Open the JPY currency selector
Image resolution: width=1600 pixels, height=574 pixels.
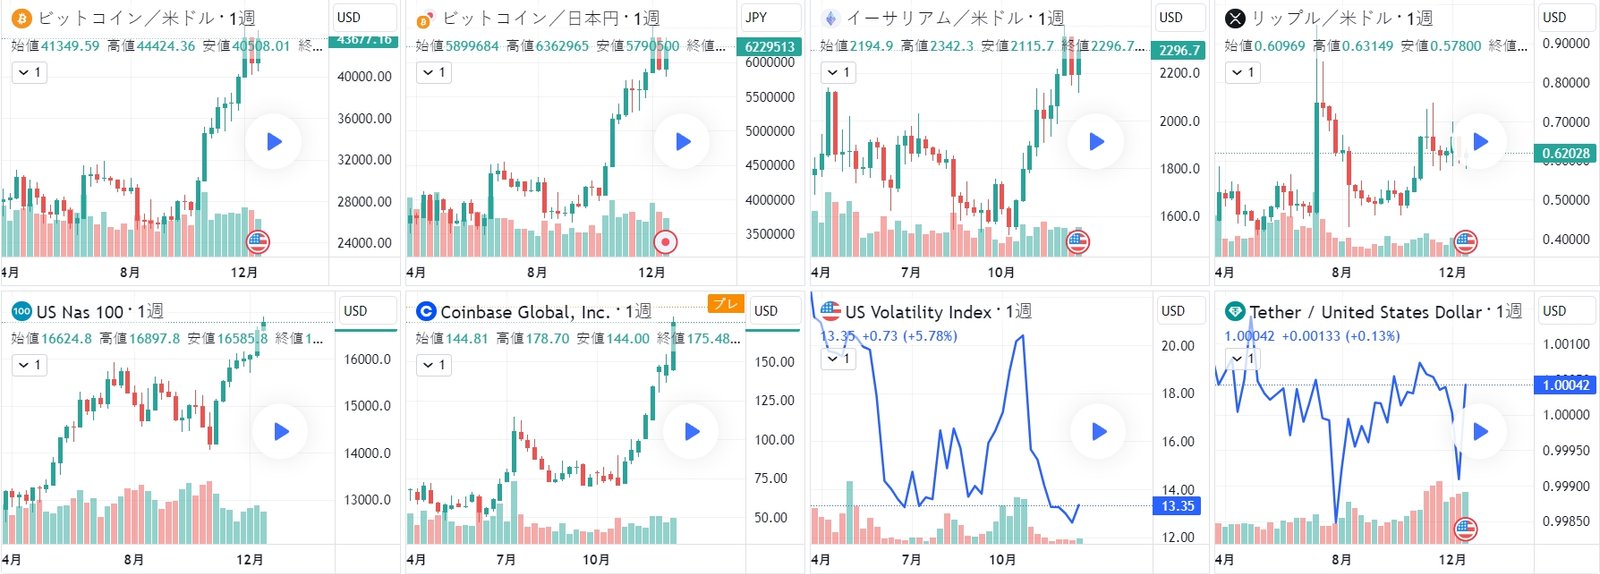757,17
